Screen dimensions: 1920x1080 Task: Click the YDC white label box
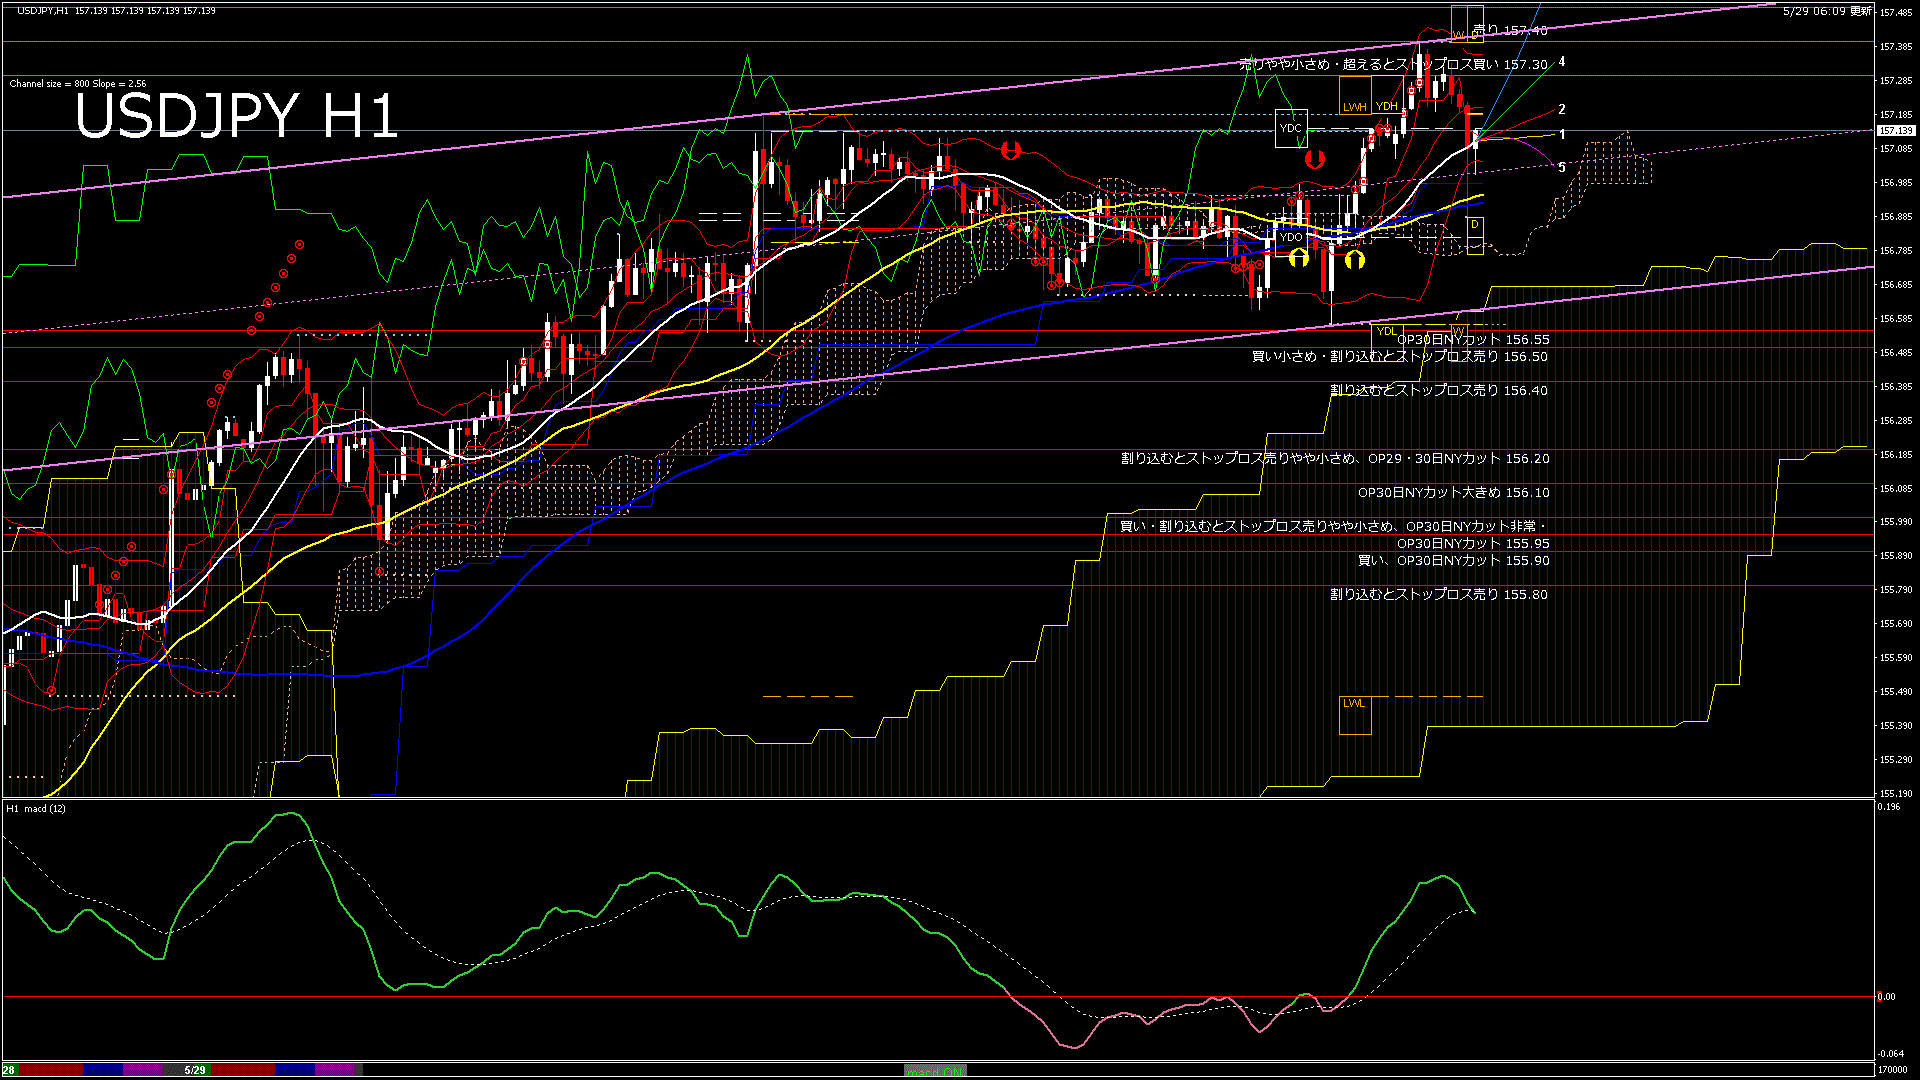pyautogui.click(x=1291, y=128)
